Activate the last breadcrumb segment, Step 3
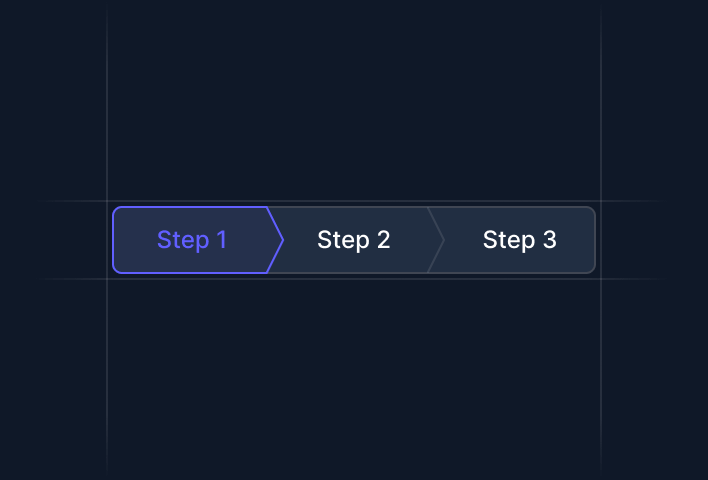 519,240
